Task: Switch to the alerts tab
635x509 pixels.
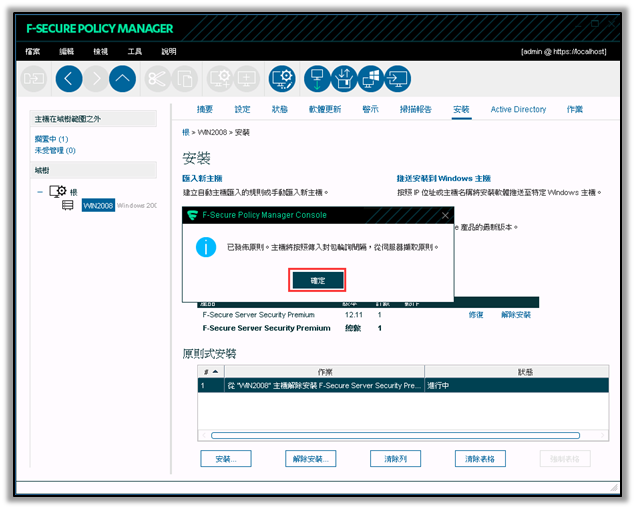Action: tap(370, 109)
